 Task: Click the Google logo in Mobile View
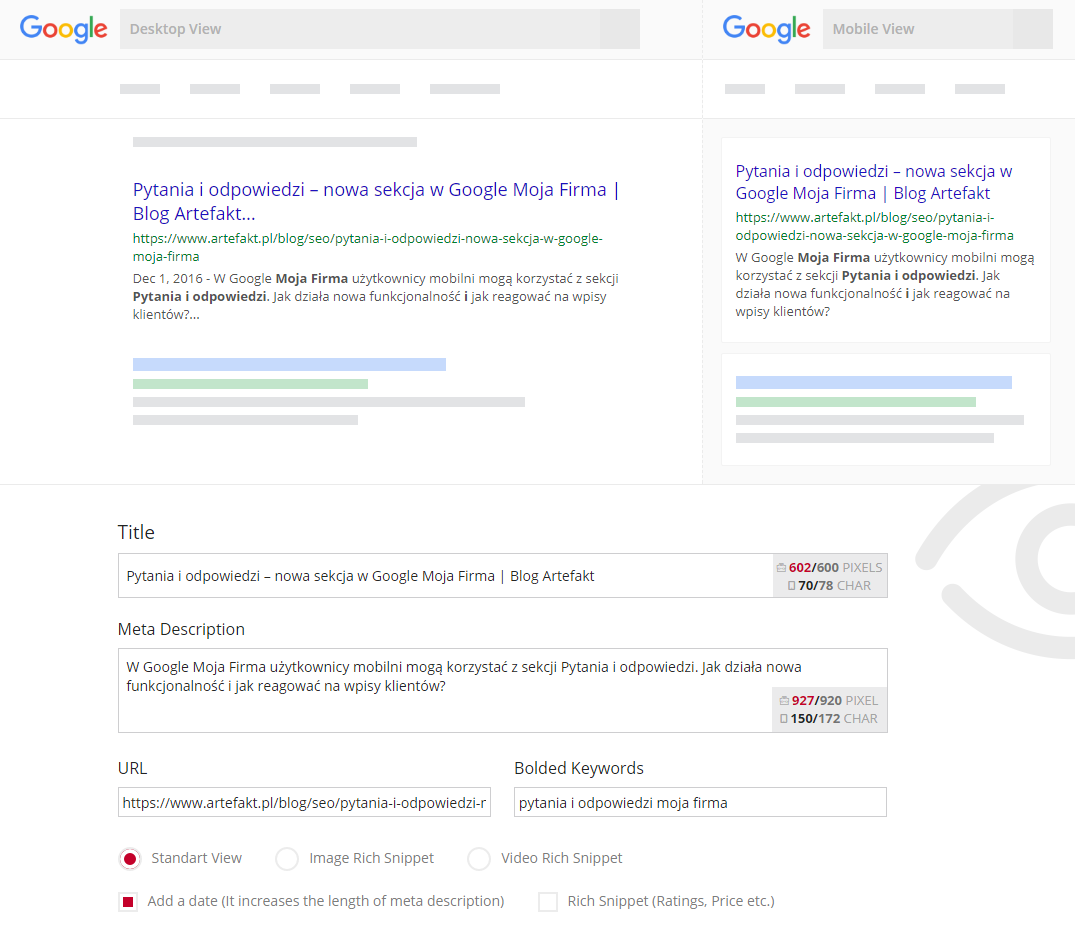(766, 29)
